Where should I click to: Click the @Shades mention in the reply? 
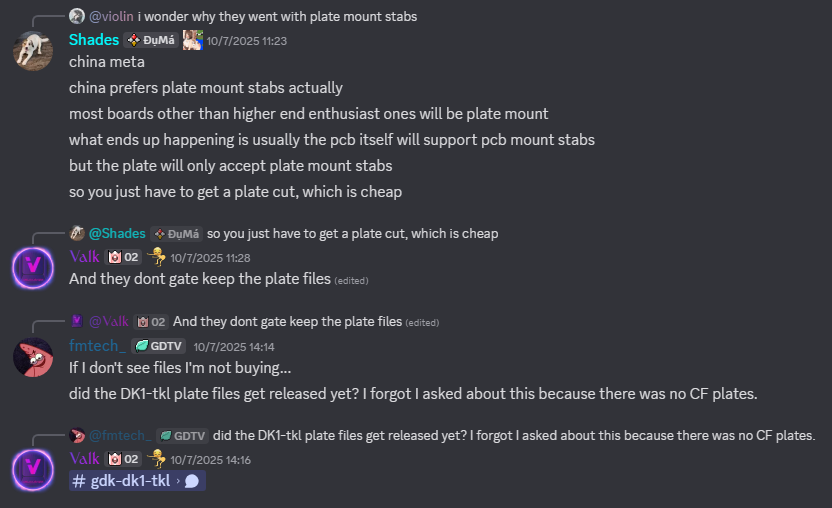click(117, 233)
